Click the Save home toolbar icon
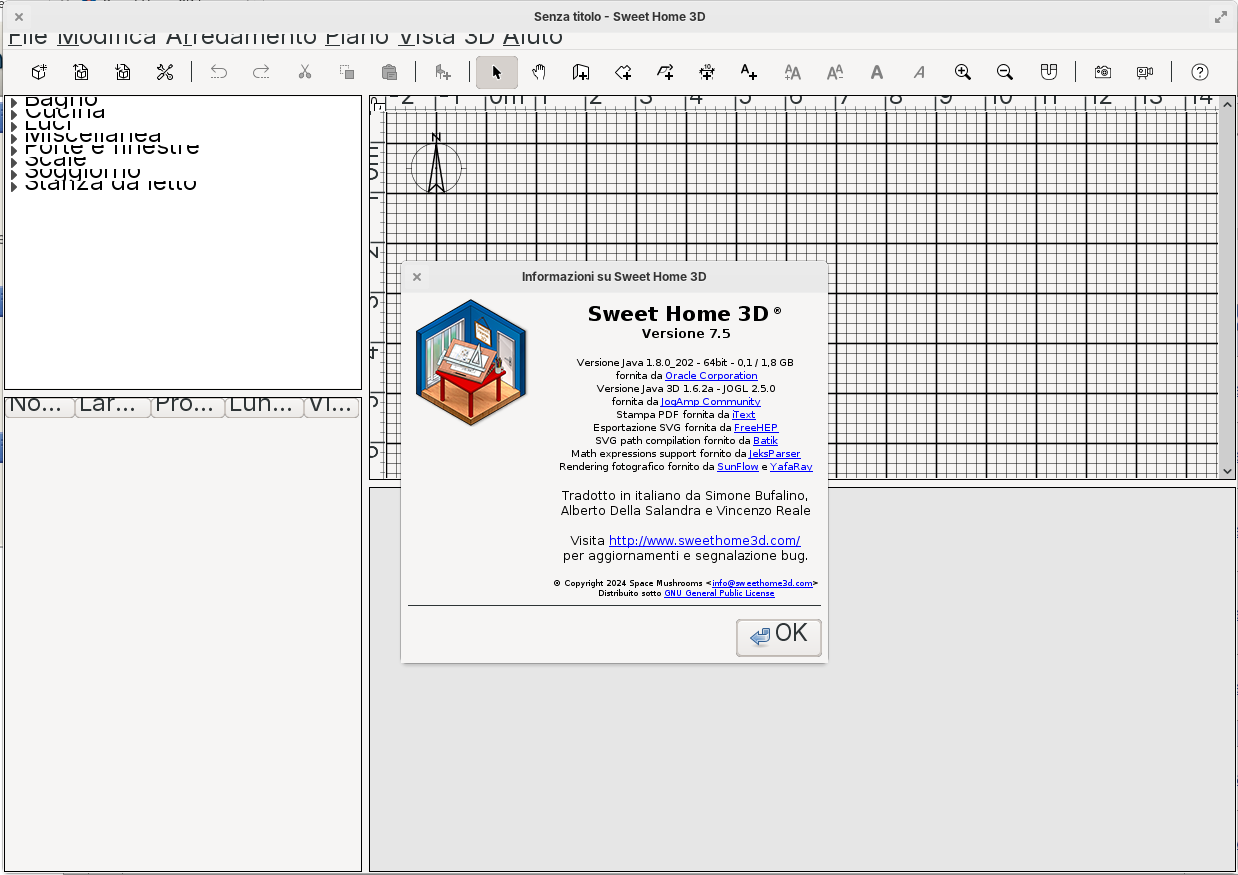1238x875 pixels. [x=123, y=72]
